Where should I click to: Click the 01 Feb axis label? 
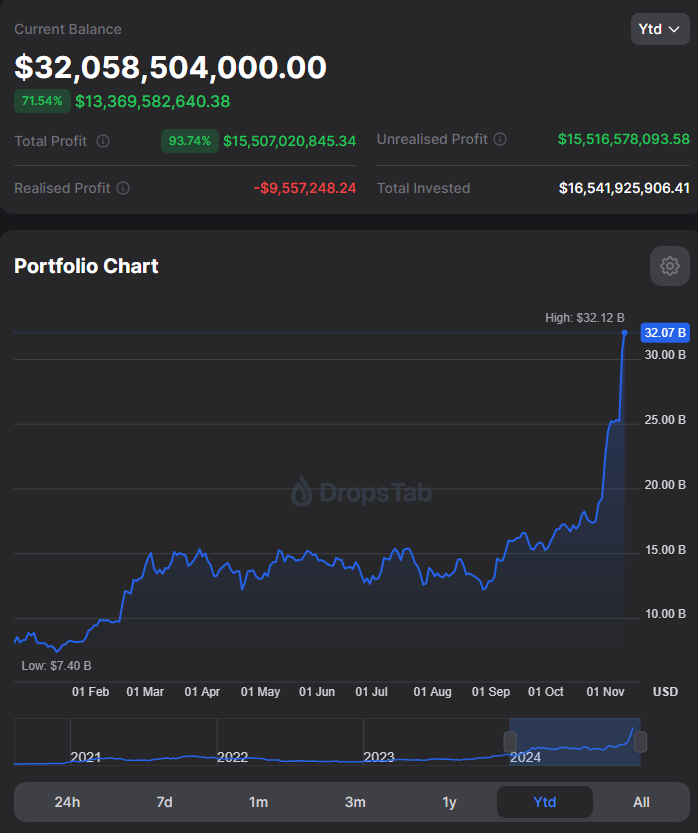tap(90, 692)
